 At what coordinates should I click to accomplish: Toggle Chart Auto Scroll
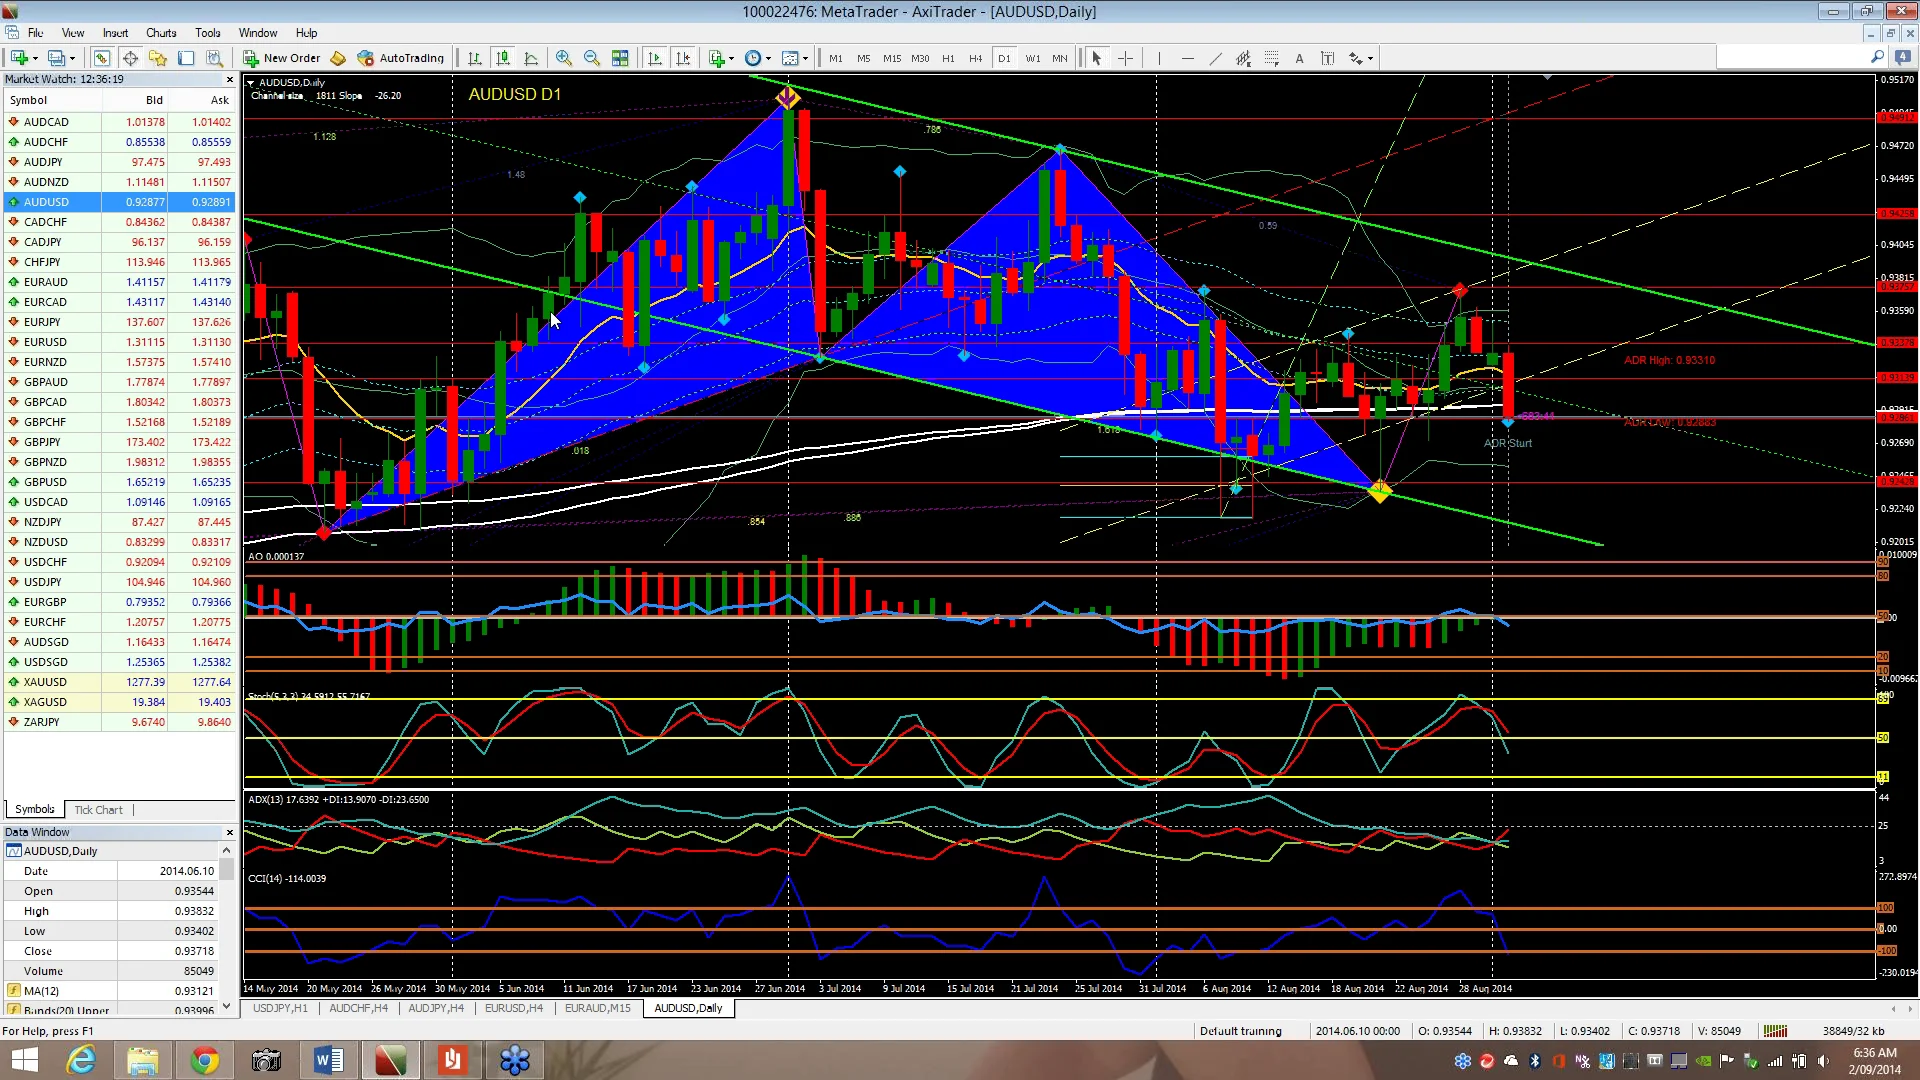[655, 58]
